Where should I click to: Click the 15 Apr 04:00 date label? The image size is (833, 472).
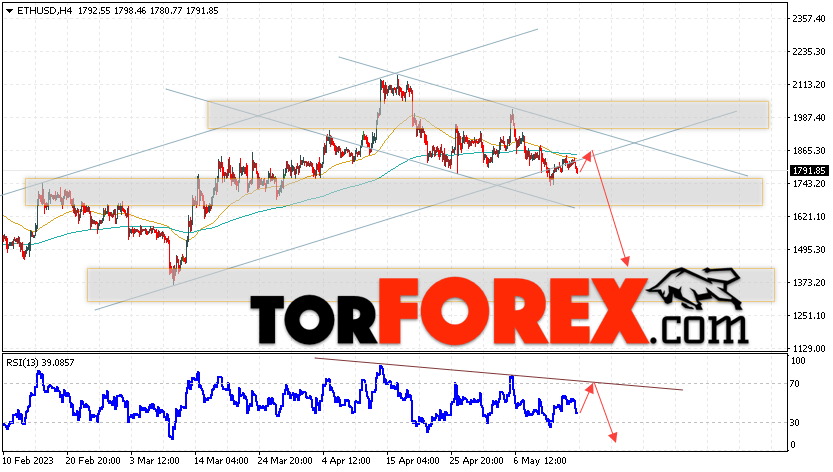[412, 460]
